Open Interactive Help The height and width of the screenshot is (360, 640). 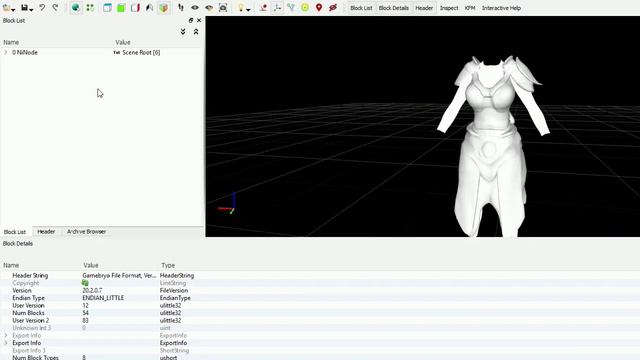click(x=501, y=8)
